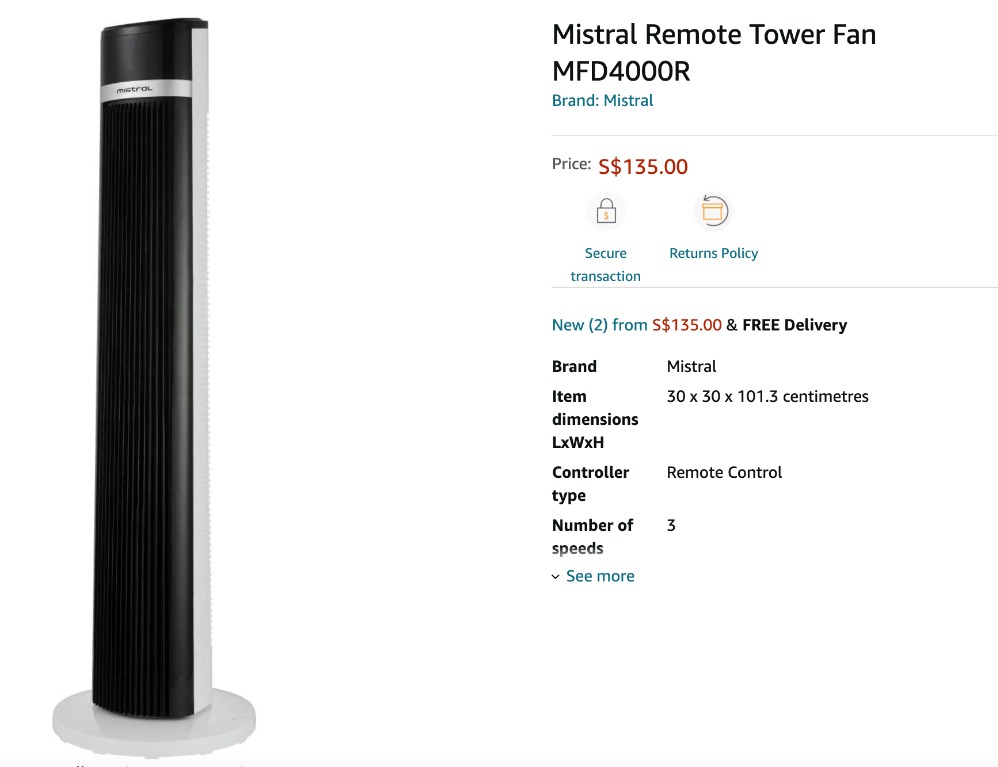Click the Remote Control controller type value
The image size is (998, 767).
click(x=724, y=472)
